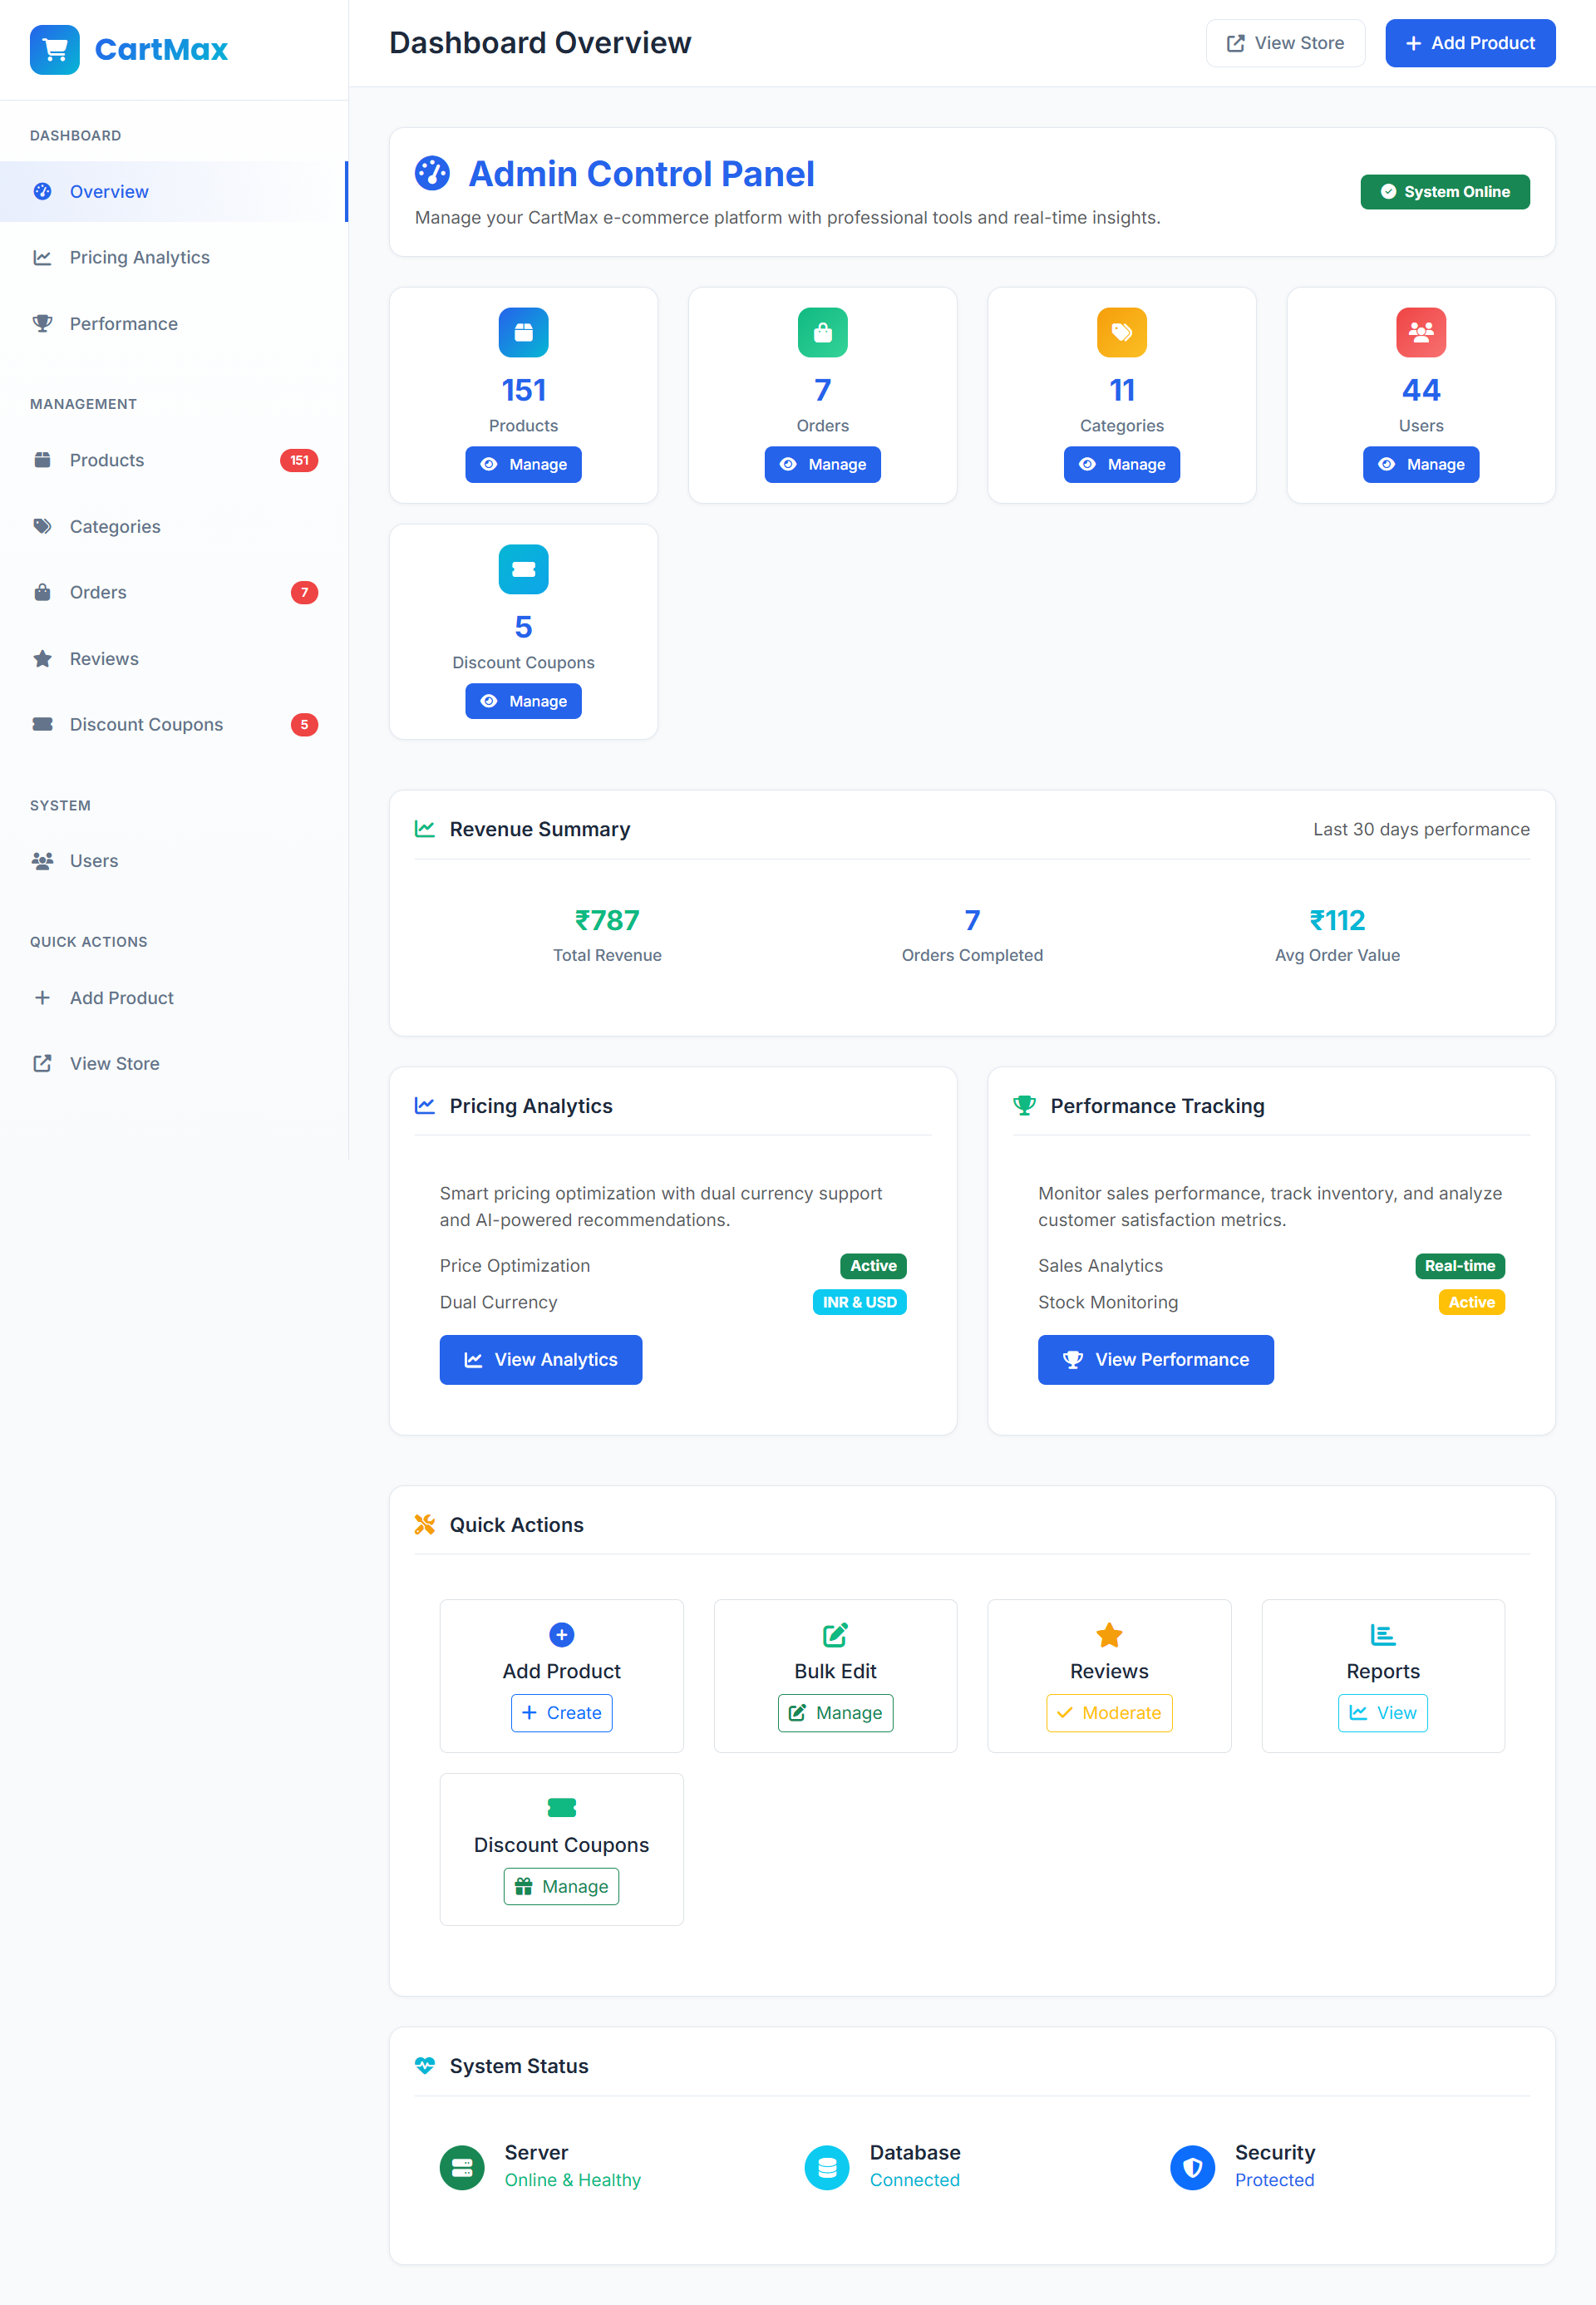Image resolution: width=1596 pixels, height=2305 pixels.
Task: Click the Moderate button under Reviews
Action: [x=1109, y=1713]
